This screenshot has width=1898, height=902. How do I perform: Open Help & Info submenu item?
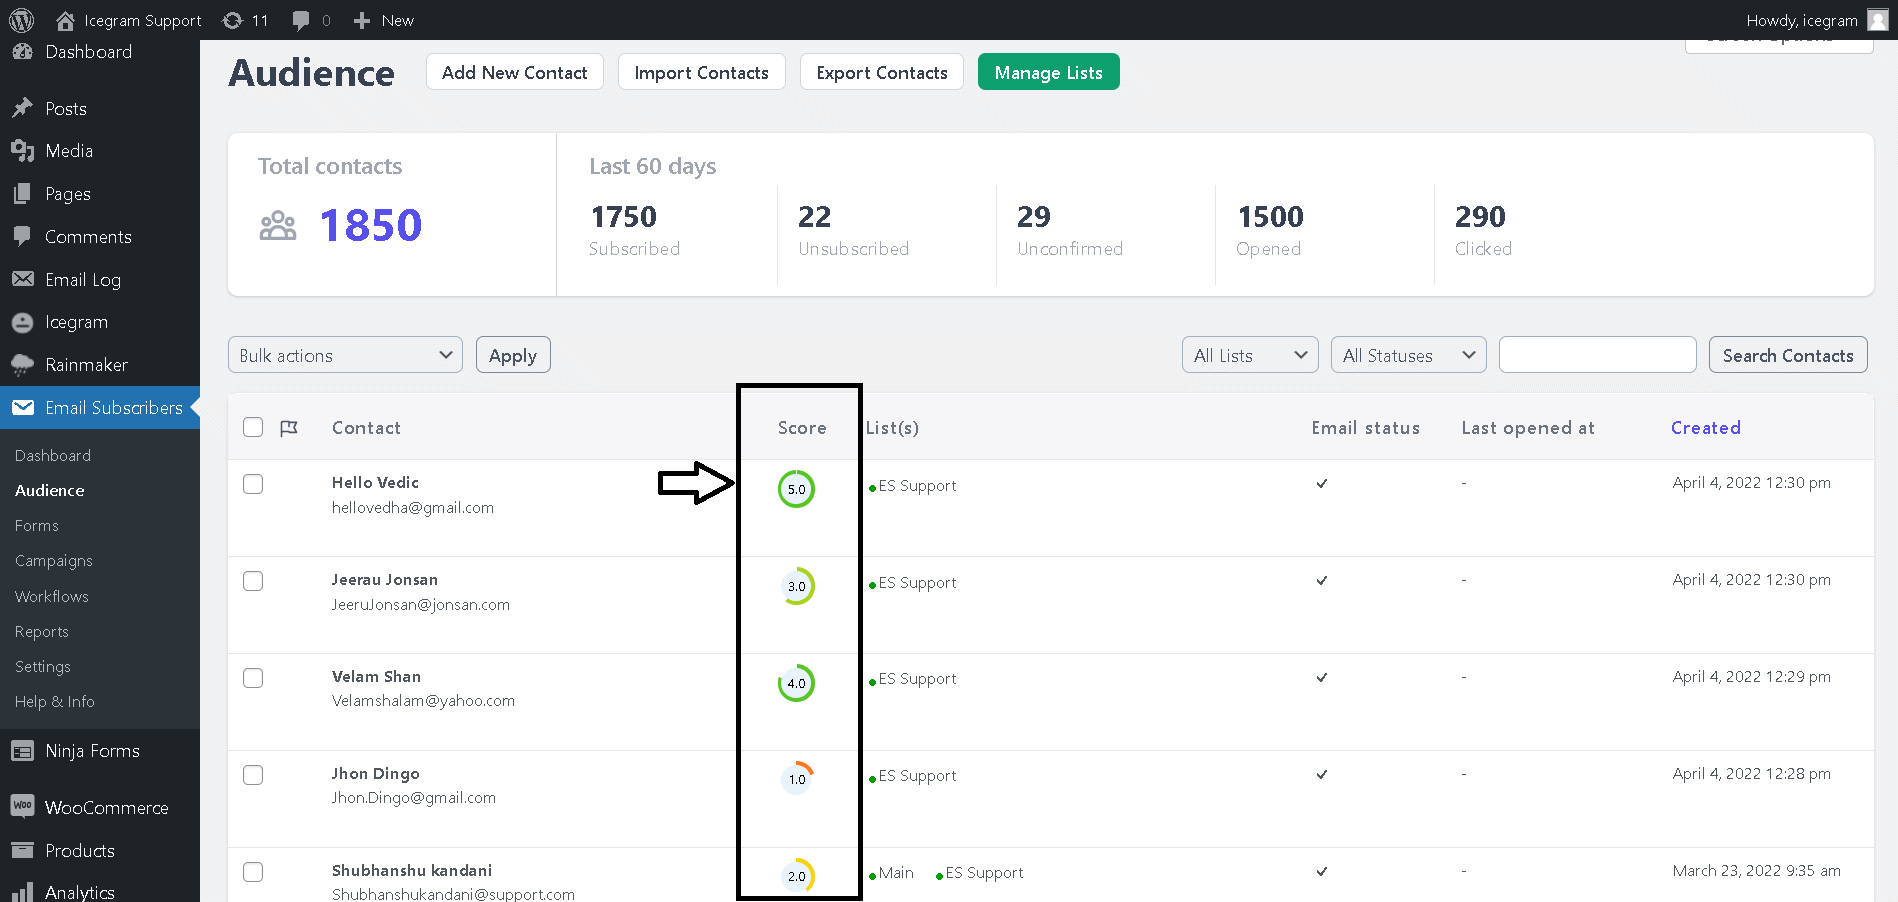click(55, 702)
